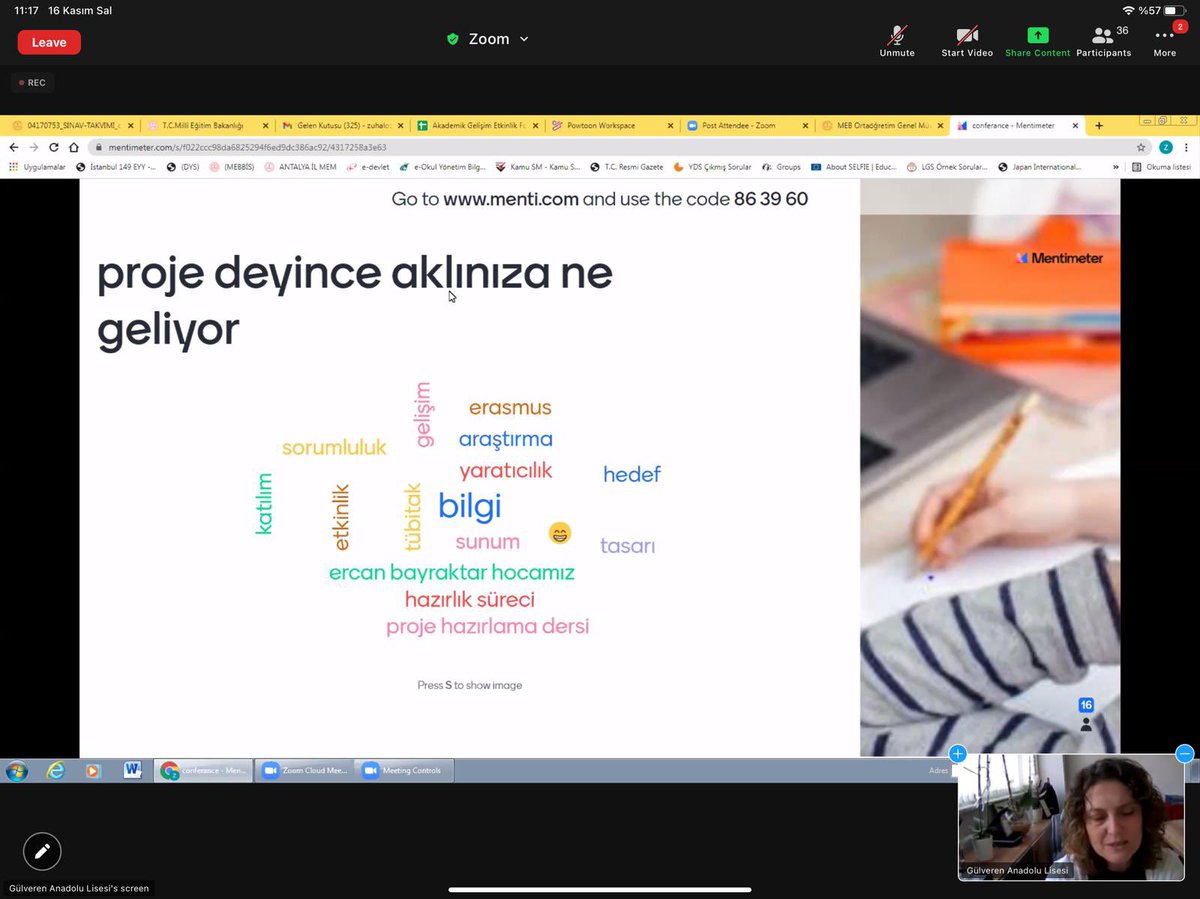Image resolution: width=1200 pixels, height=899 pixels.
Task: Click 'proje hazırlama dersi' in word cloud
Action: (487, 627)
